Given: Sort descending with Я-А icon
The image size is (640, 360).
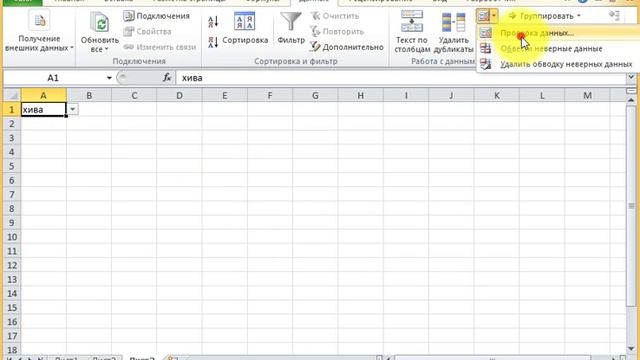Looking at the screenshot, I should (213, 42).
